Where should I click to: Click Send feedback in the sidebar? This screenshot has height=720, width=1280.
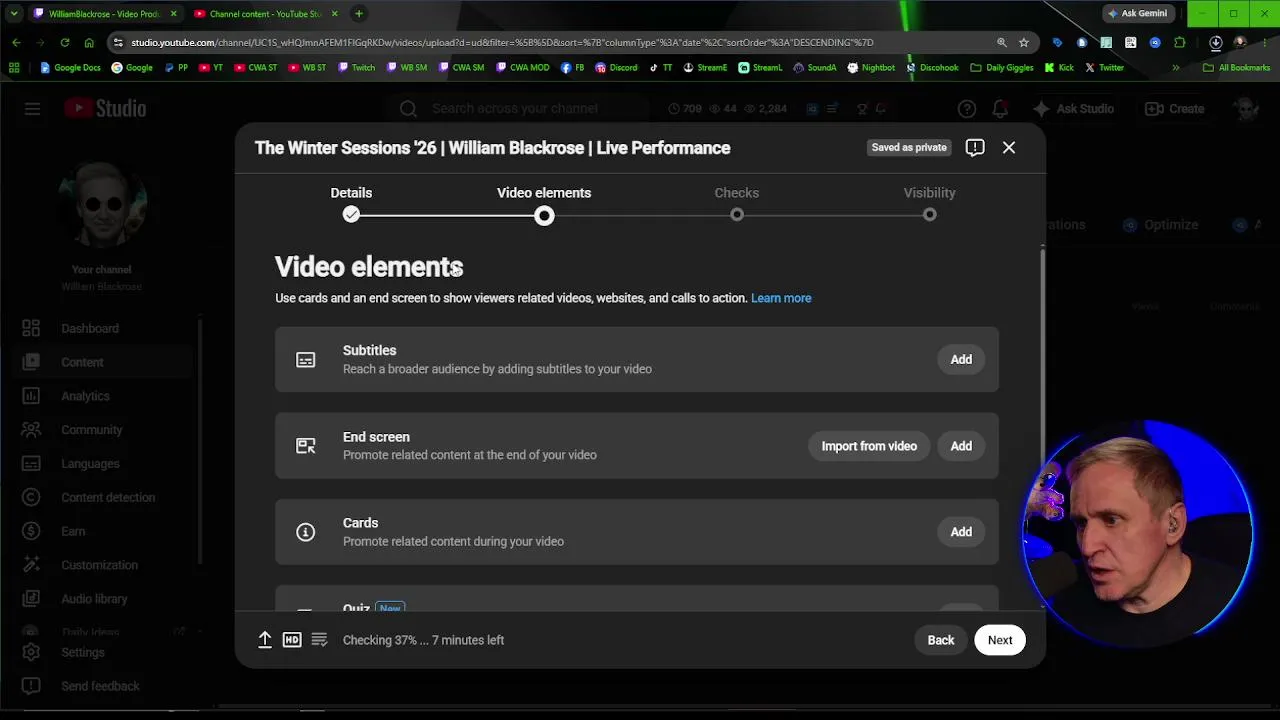[100, 686]
